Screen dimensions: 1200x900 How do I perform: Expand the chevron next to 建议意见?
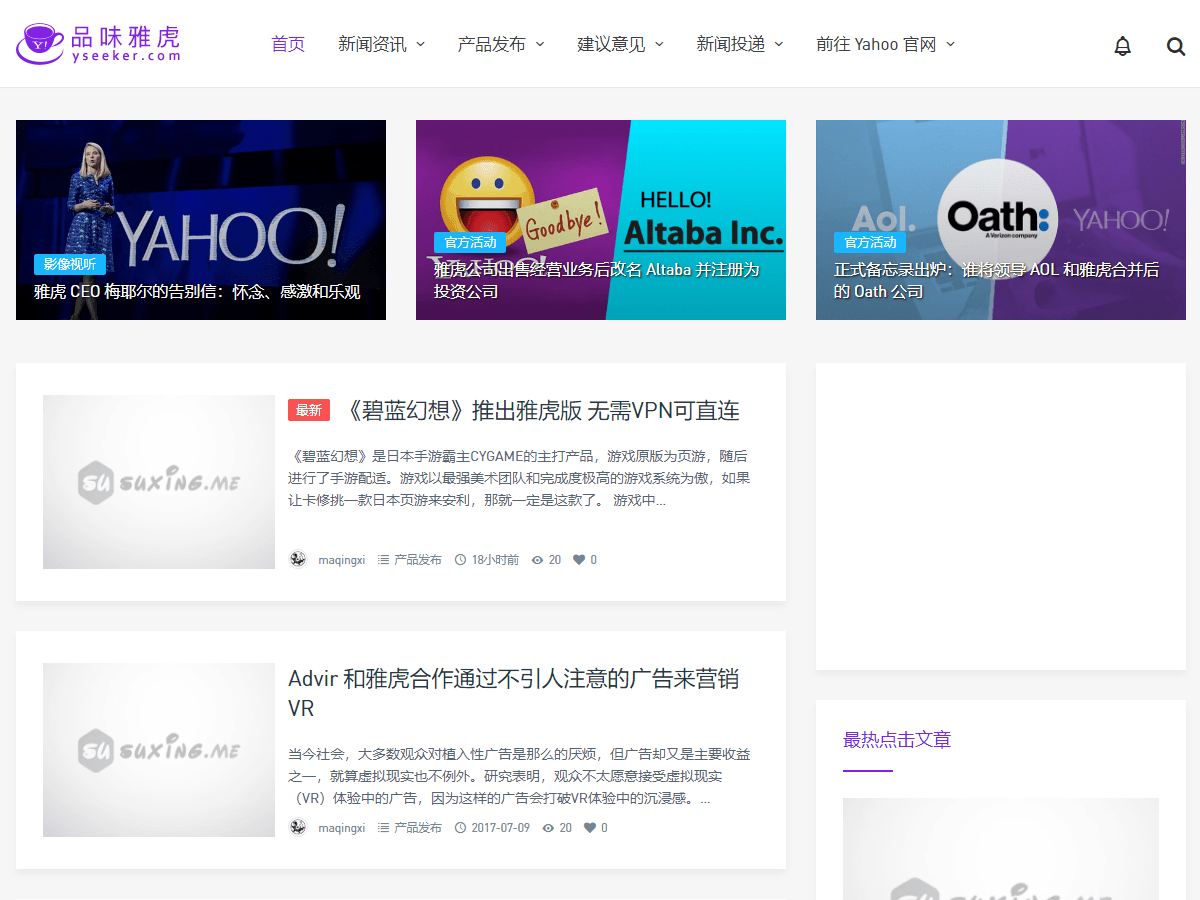click(x=659, y=44)
